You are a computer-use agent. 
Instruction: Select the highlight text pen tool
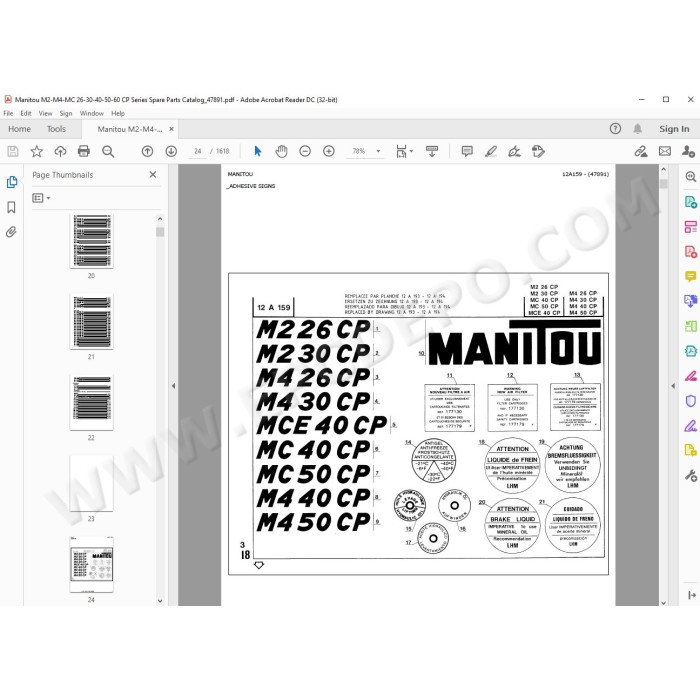(x=491, y=151)
